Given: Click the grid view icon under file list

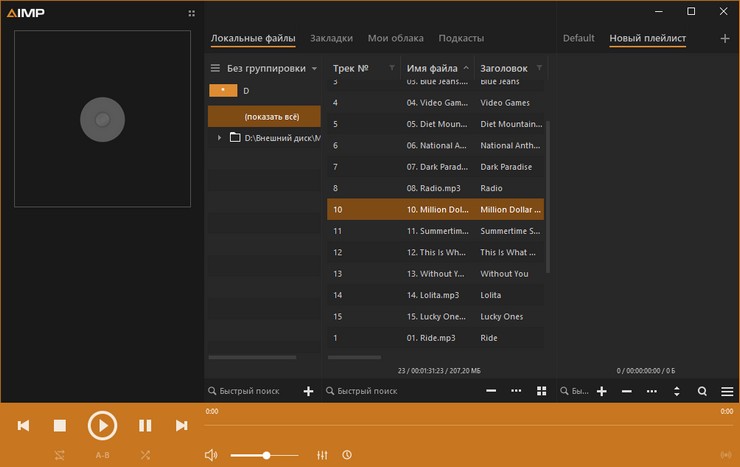Looking at the screenshot, I should (542, 391).
